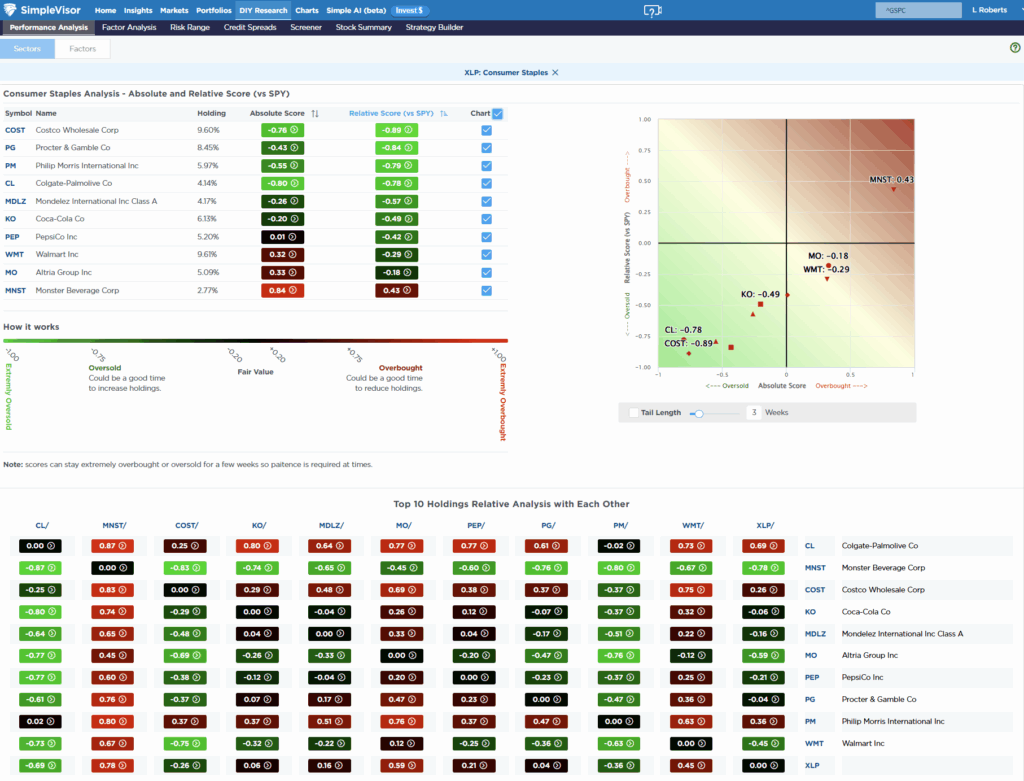Viewport: 1024px width, 781px height.
Task: Expand the Markets menu
Action: coord(174,10)
